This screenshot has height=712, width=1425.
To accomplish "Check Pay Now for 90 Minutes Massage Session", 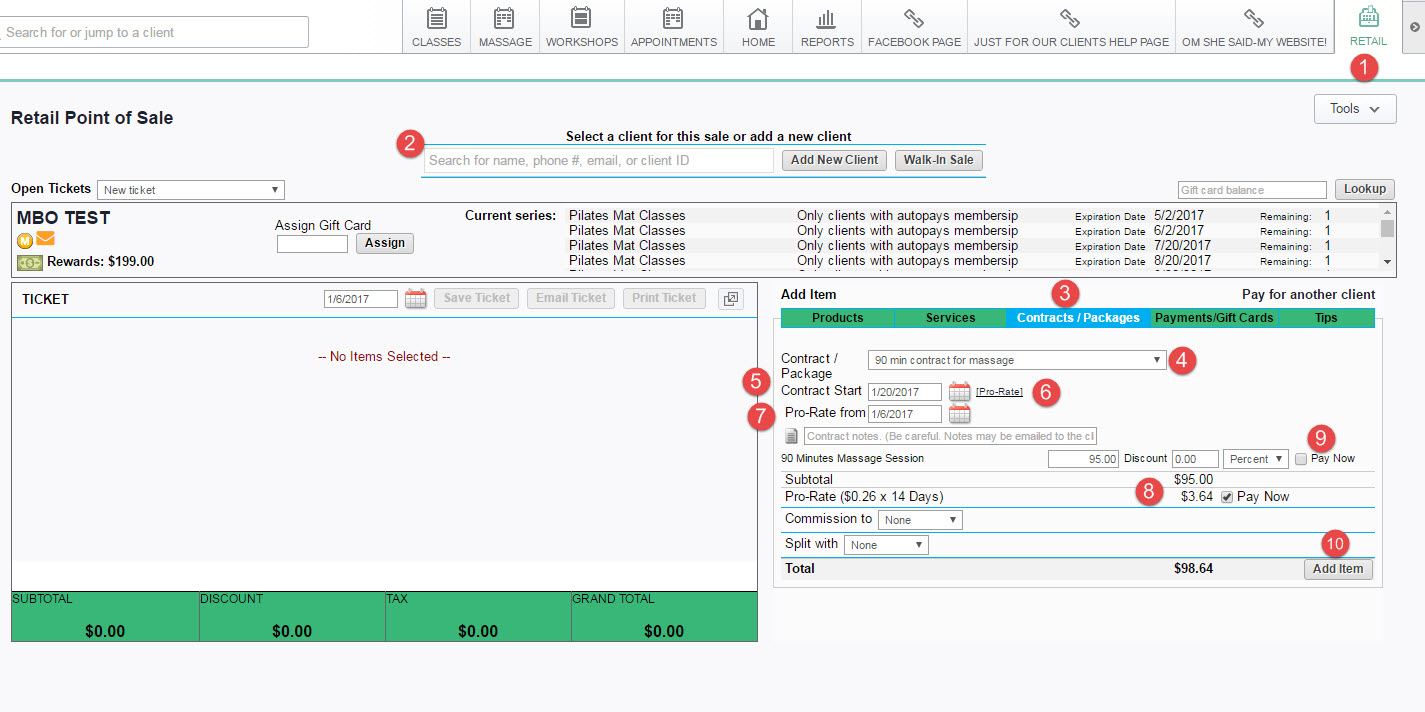I will (x=1300, y=459).
